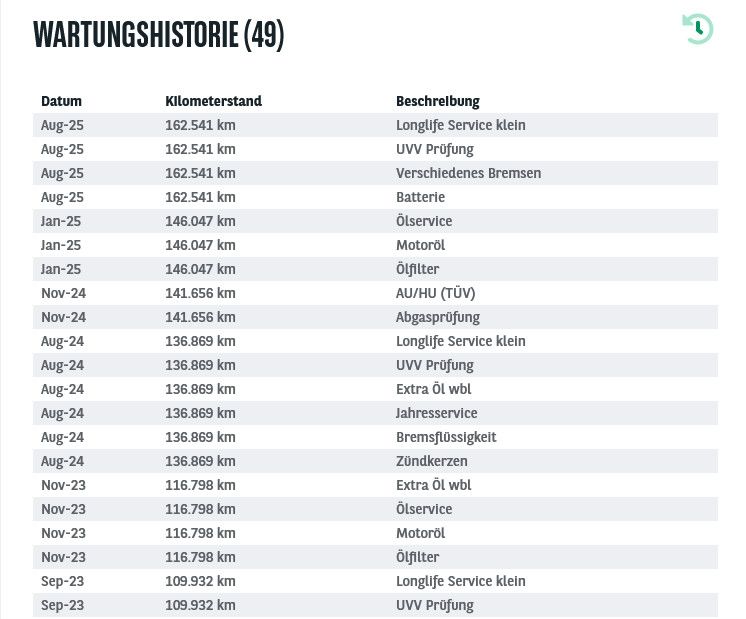The width and height of the screenshot is (746, 619).
Task: Click the Aug-24 Extra Öl wbl entry
Action: click(433, 389)
